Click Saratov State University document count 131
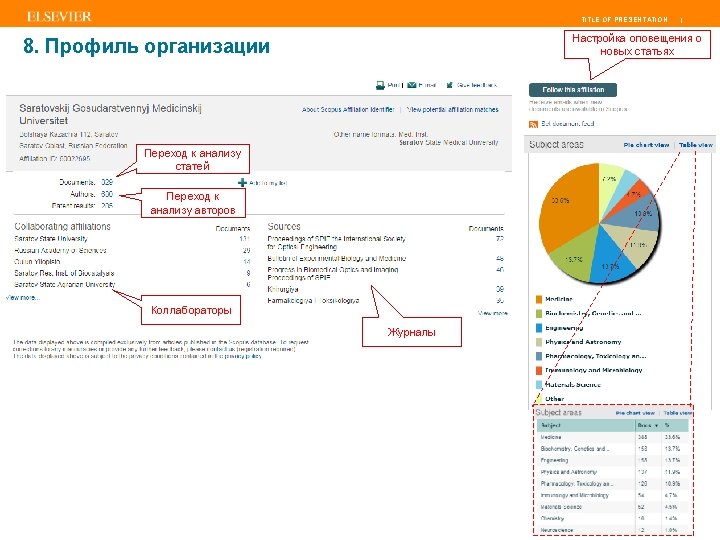 tap(245, 239)
